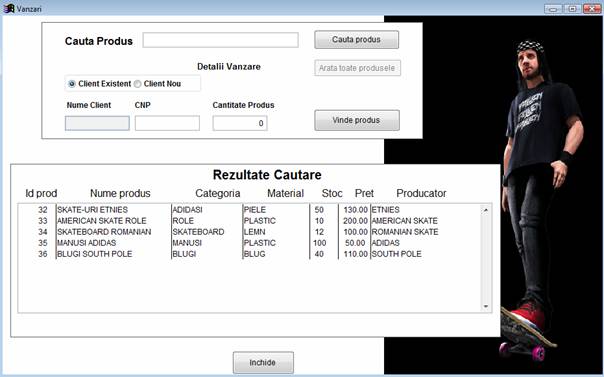Focus the CNP input field

pyautogui.click(x=167, y=123)
